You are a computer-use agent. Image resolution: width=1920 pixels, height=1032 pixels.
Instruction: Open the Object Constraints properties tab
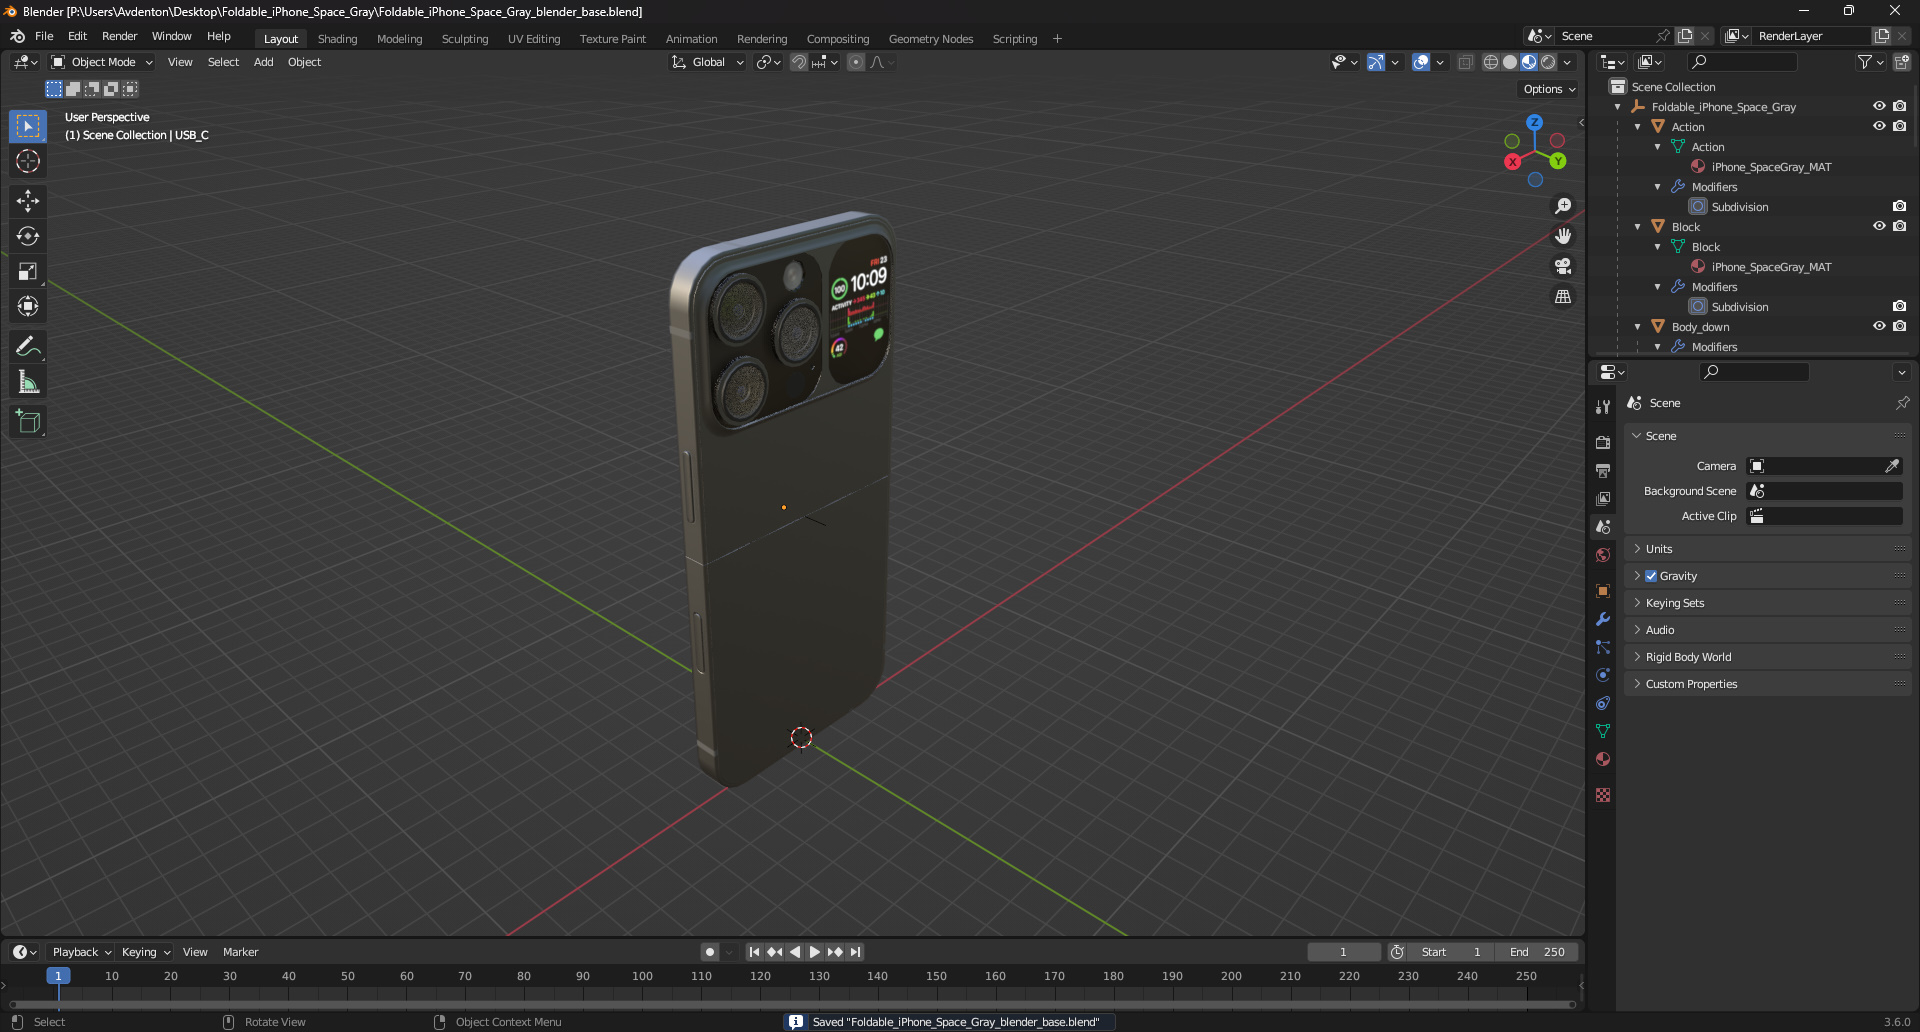[1603, 703]
